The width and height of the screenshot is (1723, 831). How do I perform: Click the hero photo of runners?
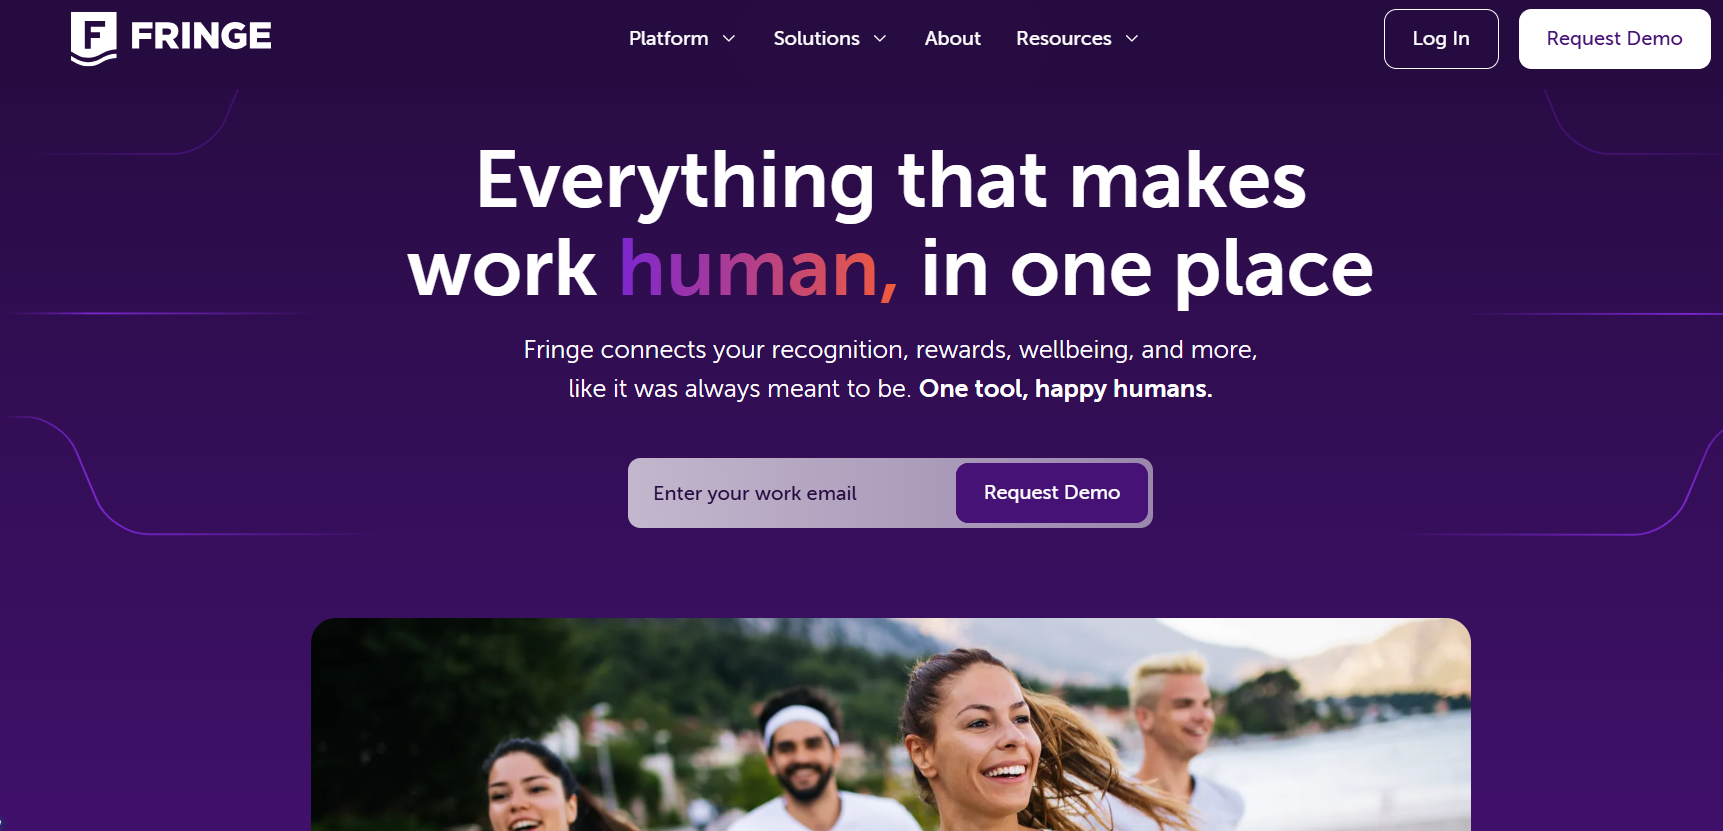tap(890, 724)
